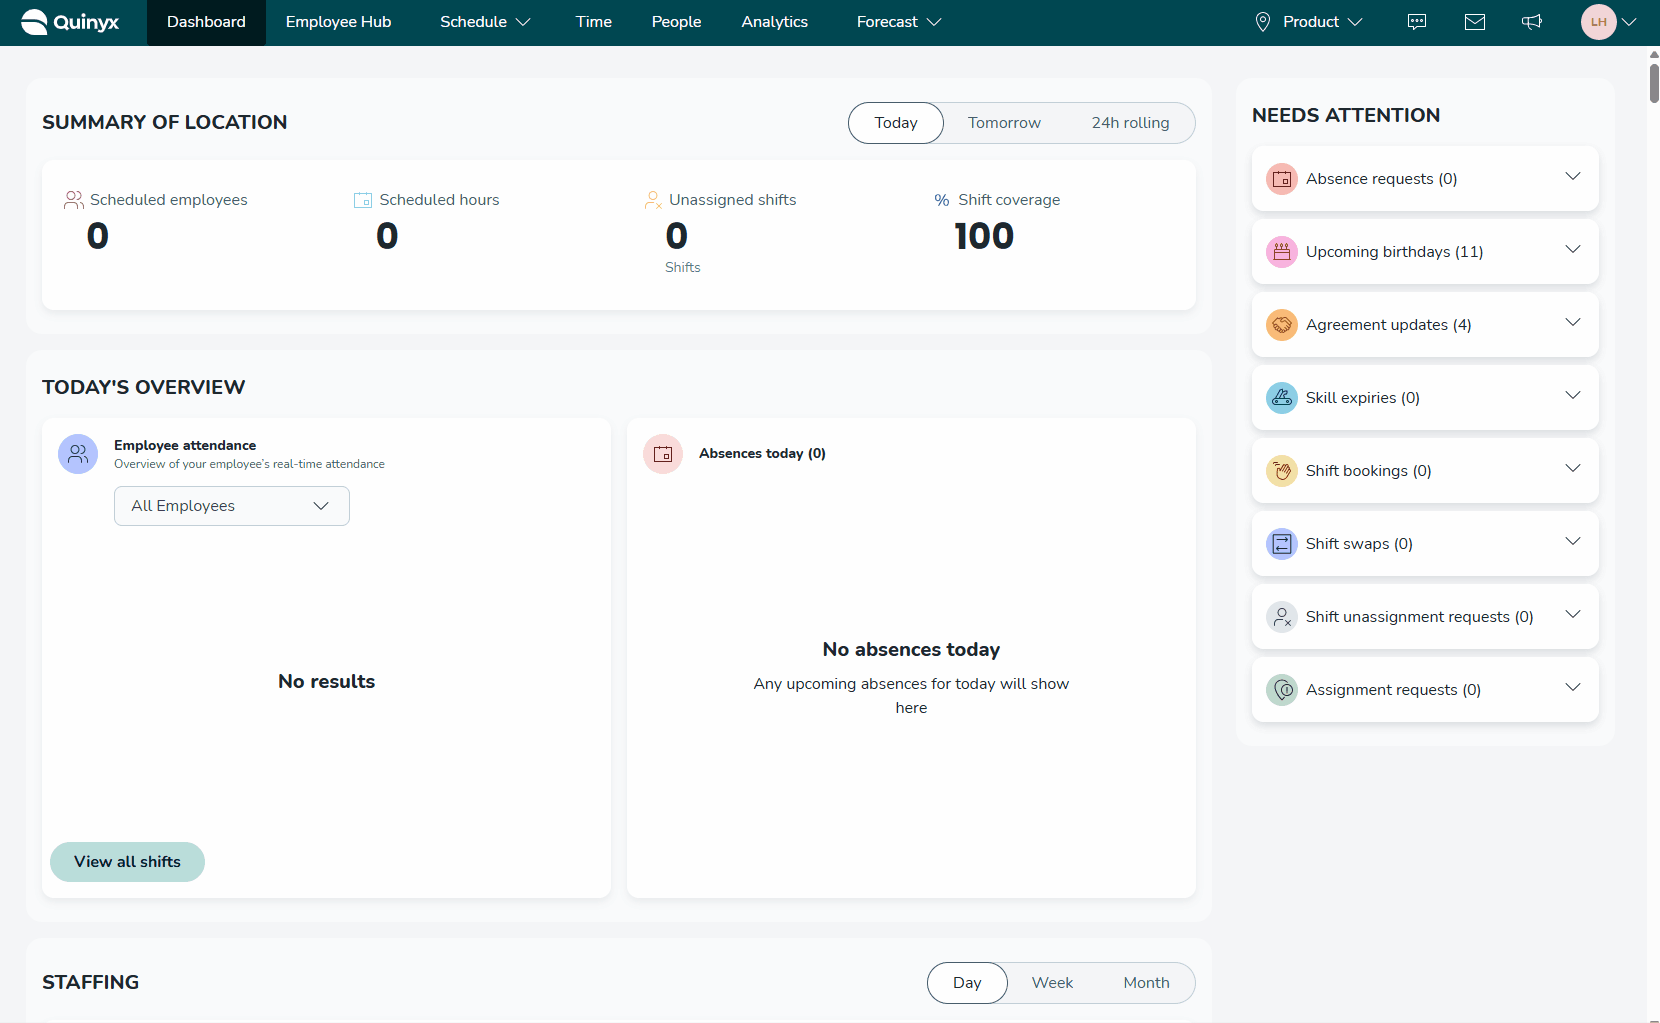Open the chat messages icon
The width and height of the screenshot is (1660, 1023).
click(x=1416, y=22)
